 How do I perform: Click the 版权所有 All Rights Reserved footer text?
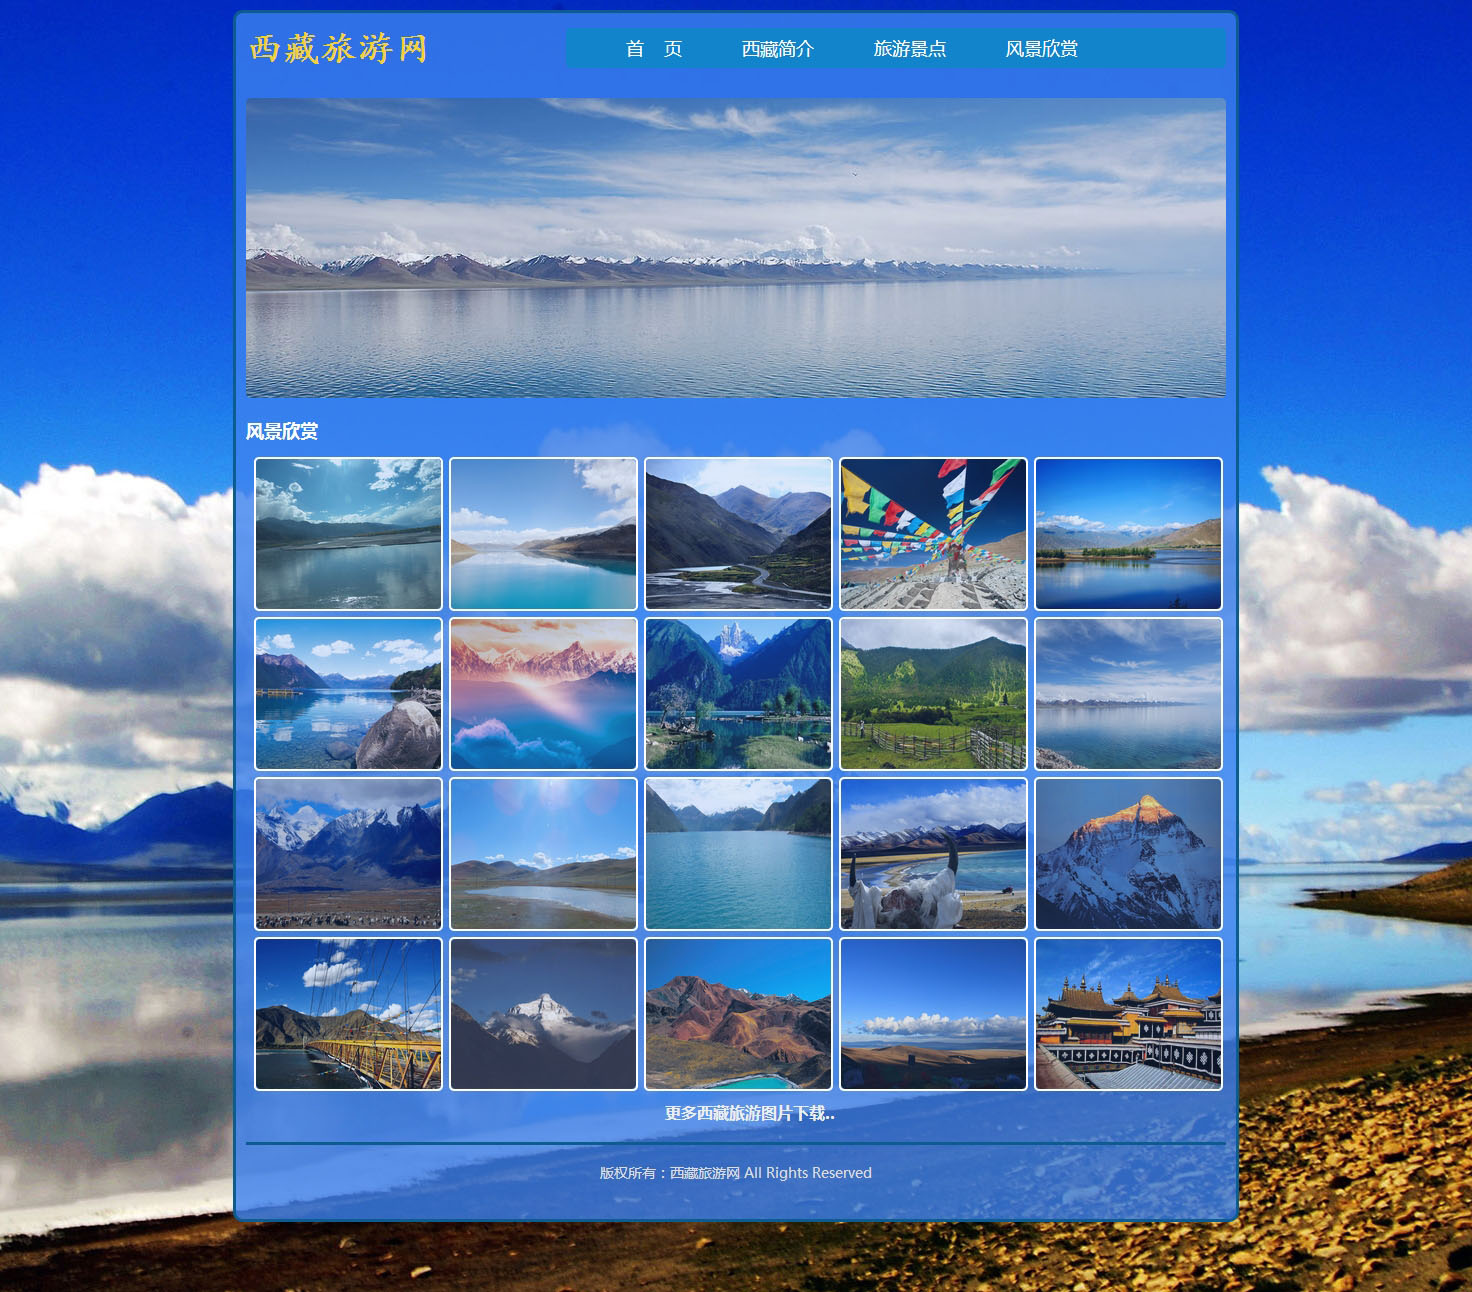click(736, 1173)
